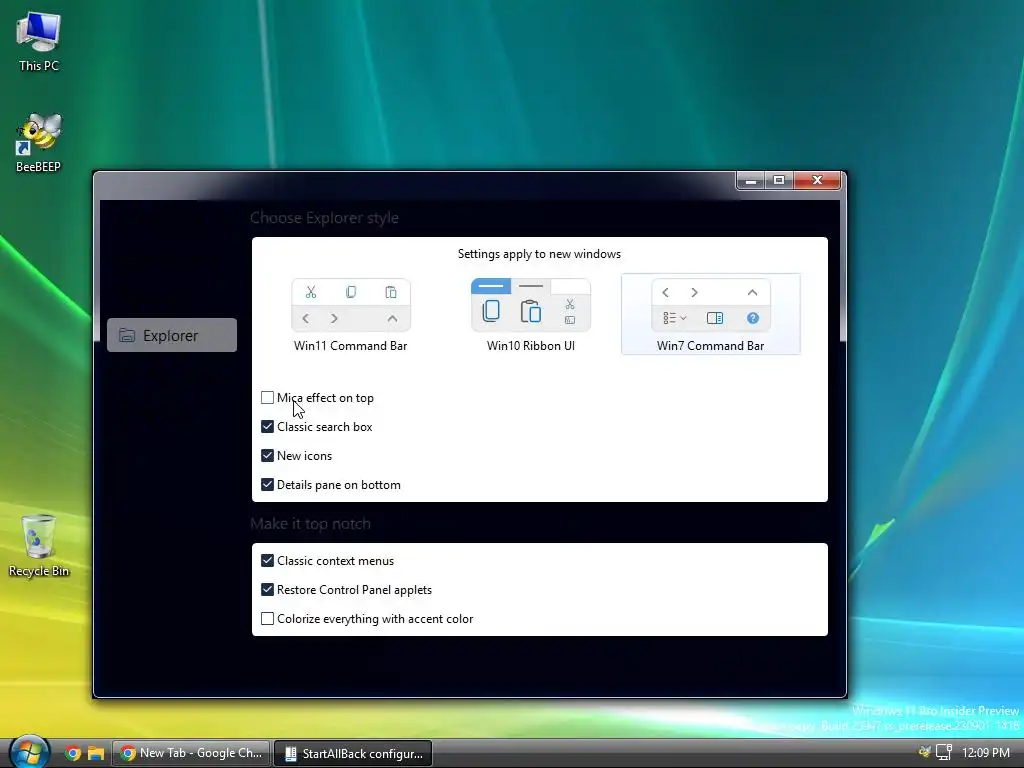The width and height of the screenshot is (1024, 768).
Task: Switch to StartAllBack configuration taskbar button
Action: tap(353, 753)
